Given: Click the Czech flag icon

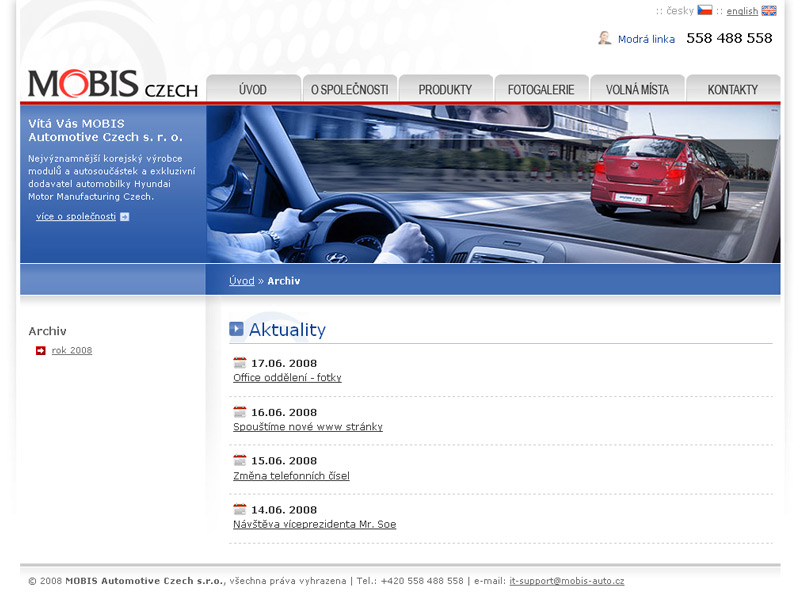Looking at the screenshot, I should (x=705, y=10).
